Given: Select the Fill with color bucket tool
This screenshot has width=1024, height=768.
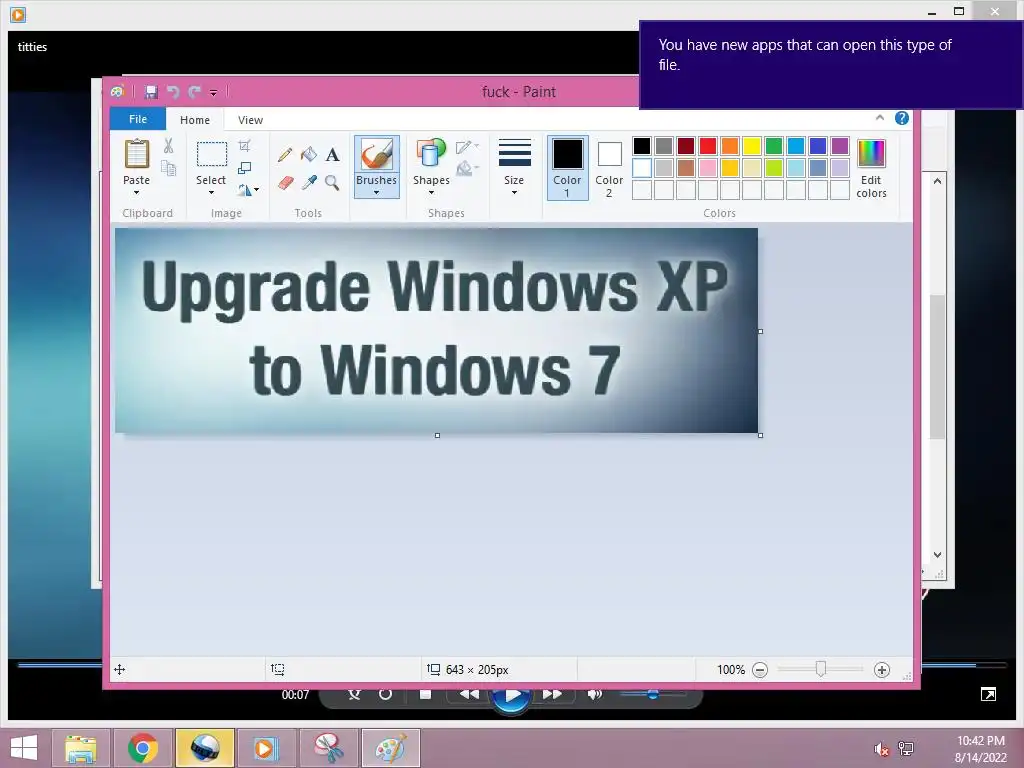Looking at the screenshot, I should [x=309, y=154].
